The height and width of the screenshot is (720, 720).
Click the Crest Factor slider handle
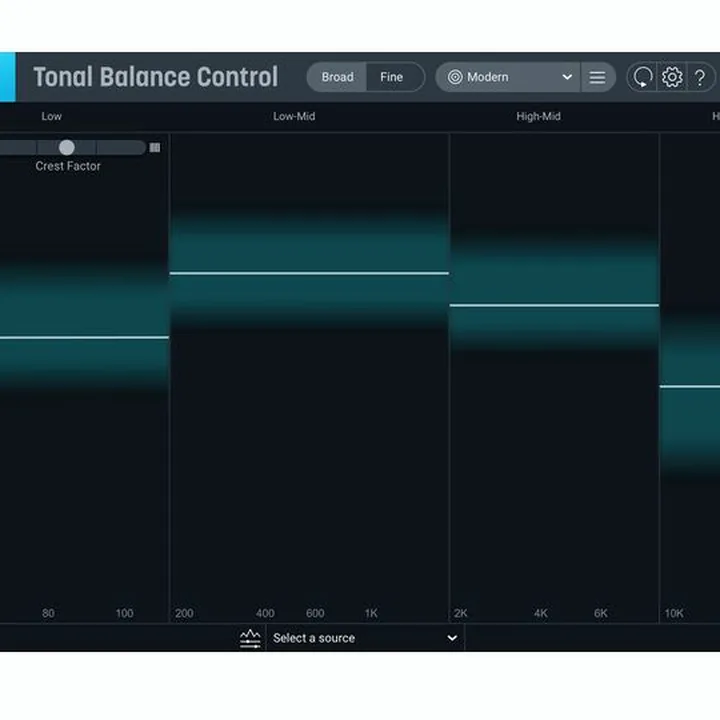tap(67, 147)
